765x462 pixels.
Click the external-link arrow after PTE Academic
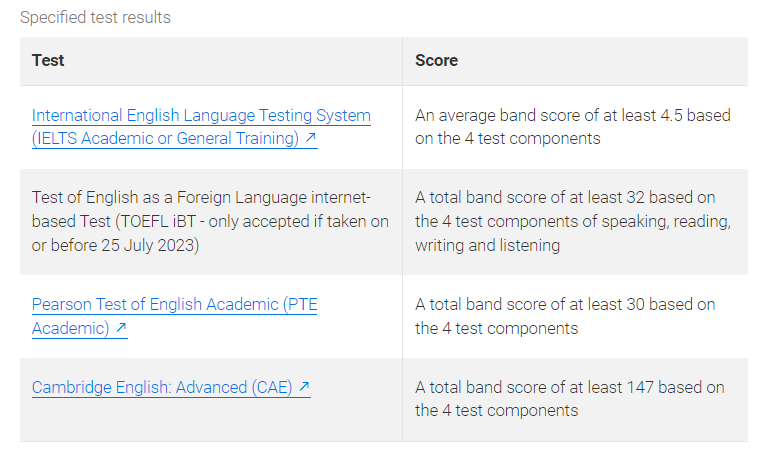pos(121,328)
